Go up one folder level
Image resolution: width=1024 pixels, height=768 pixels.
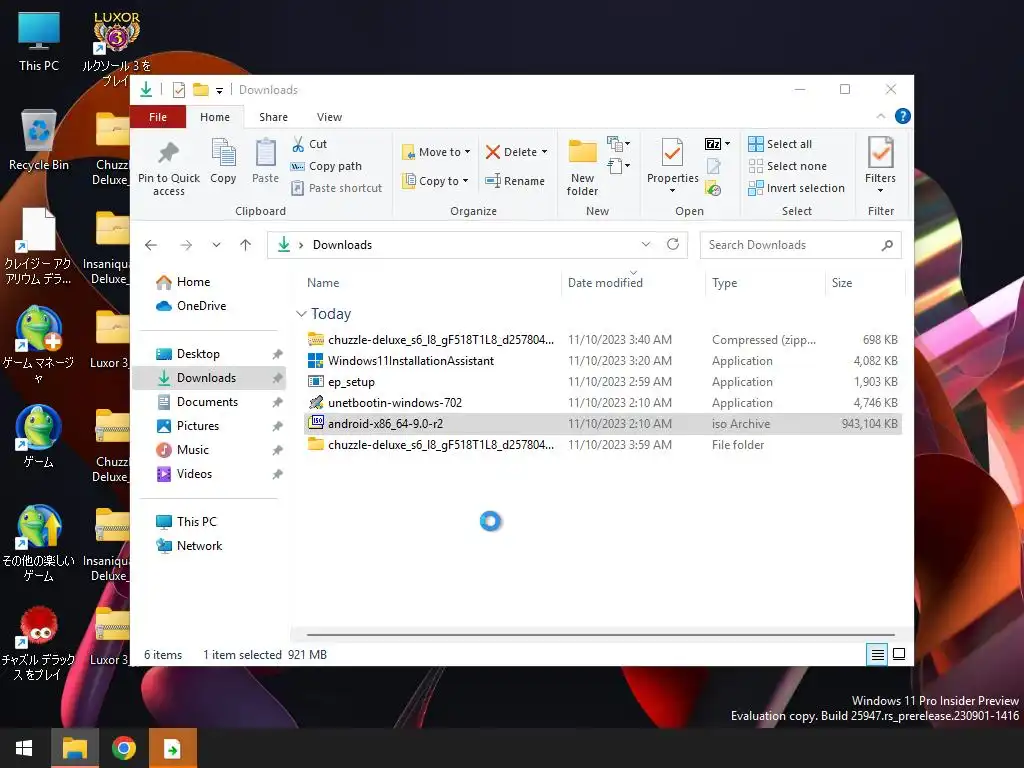[246, 245]
